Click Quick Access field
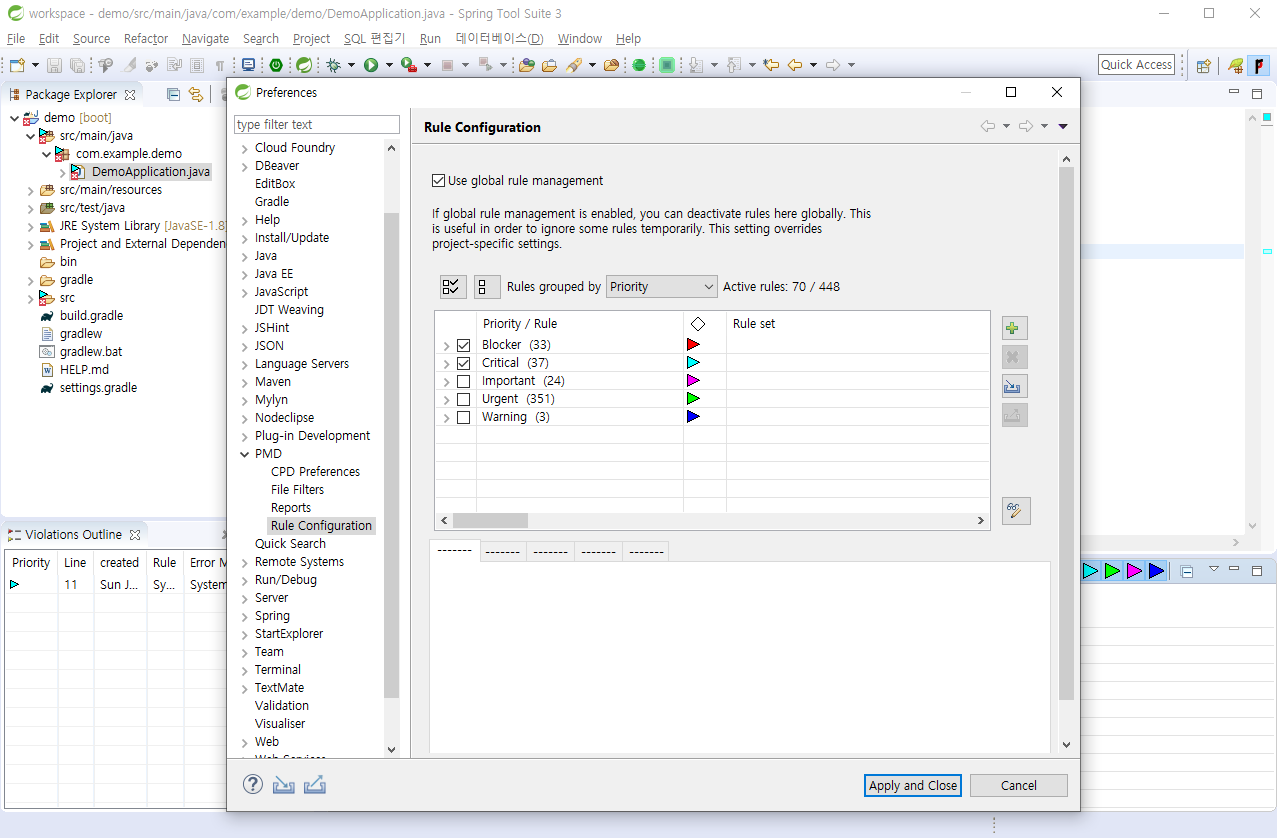 [1136, 65]
